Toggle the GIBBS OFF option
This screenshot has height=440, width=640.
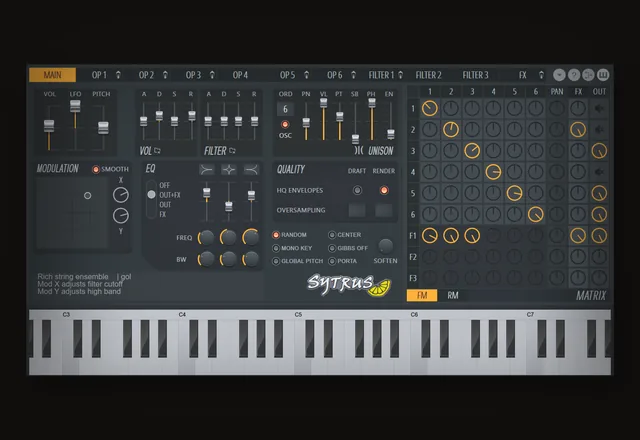point(332,248)
